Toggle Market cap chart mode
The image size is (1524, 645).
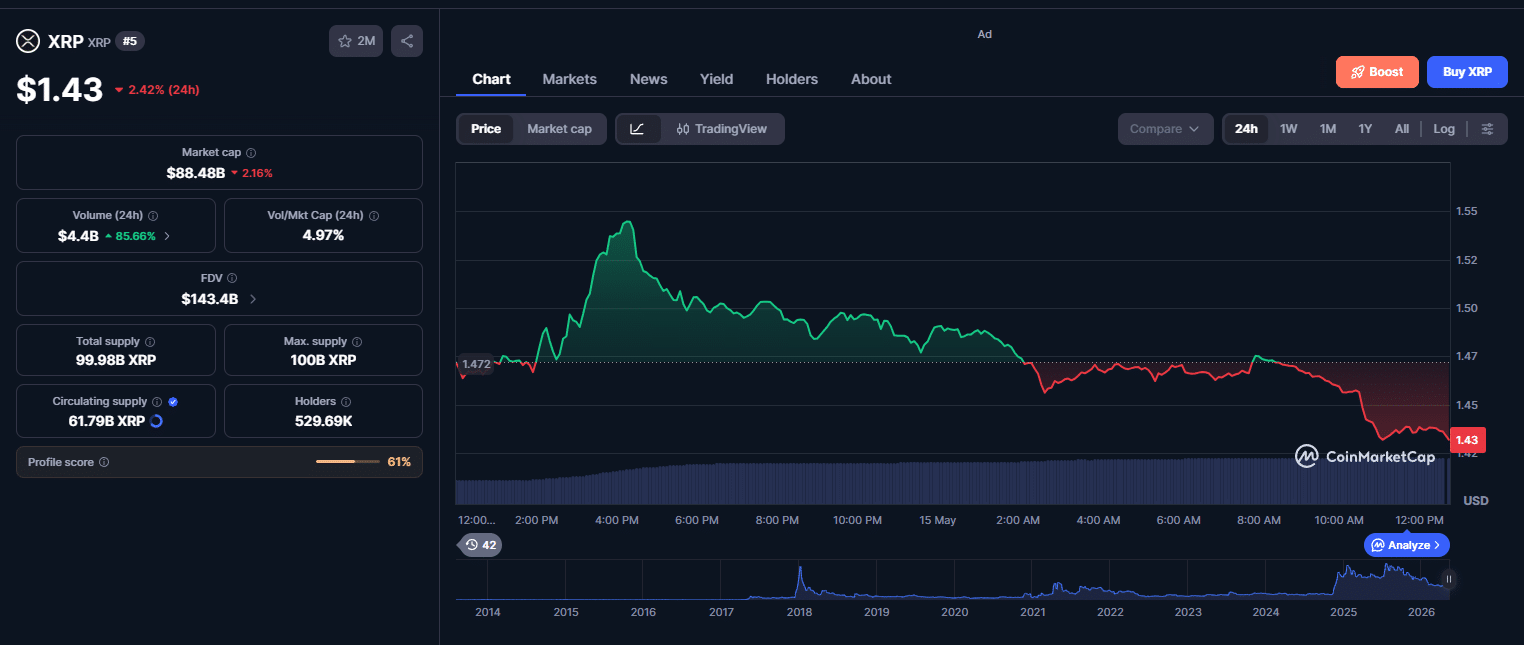point(559,129)
